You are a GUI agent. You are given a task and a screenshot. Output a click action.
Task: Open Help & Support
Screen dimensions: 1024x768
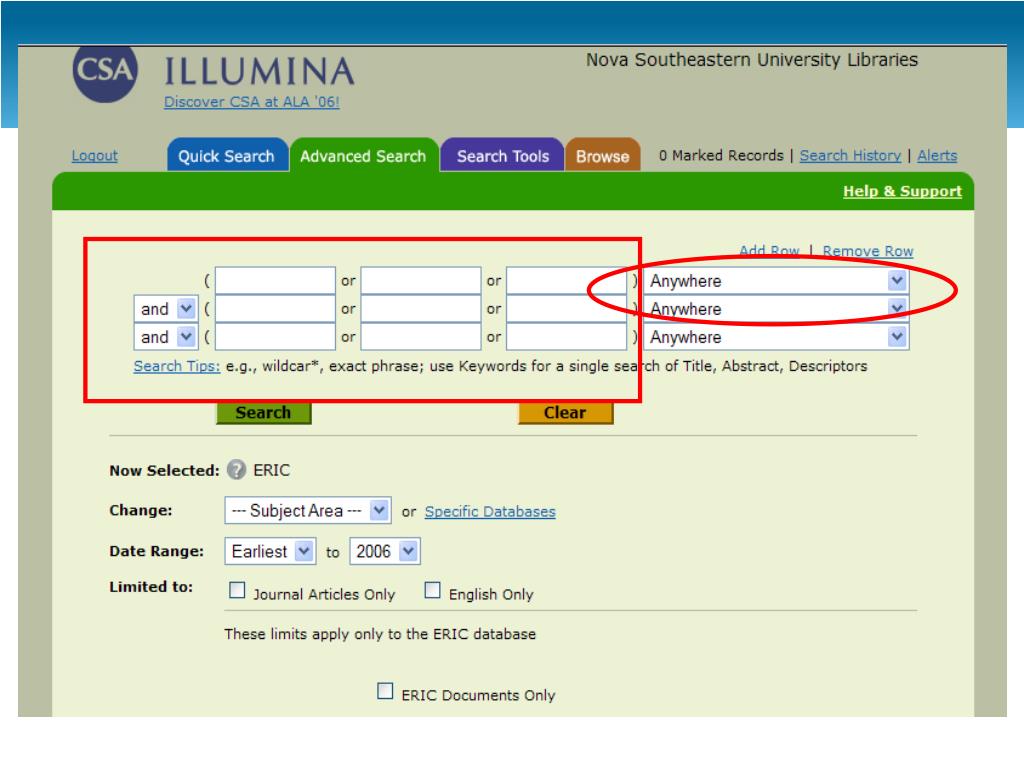903,191
